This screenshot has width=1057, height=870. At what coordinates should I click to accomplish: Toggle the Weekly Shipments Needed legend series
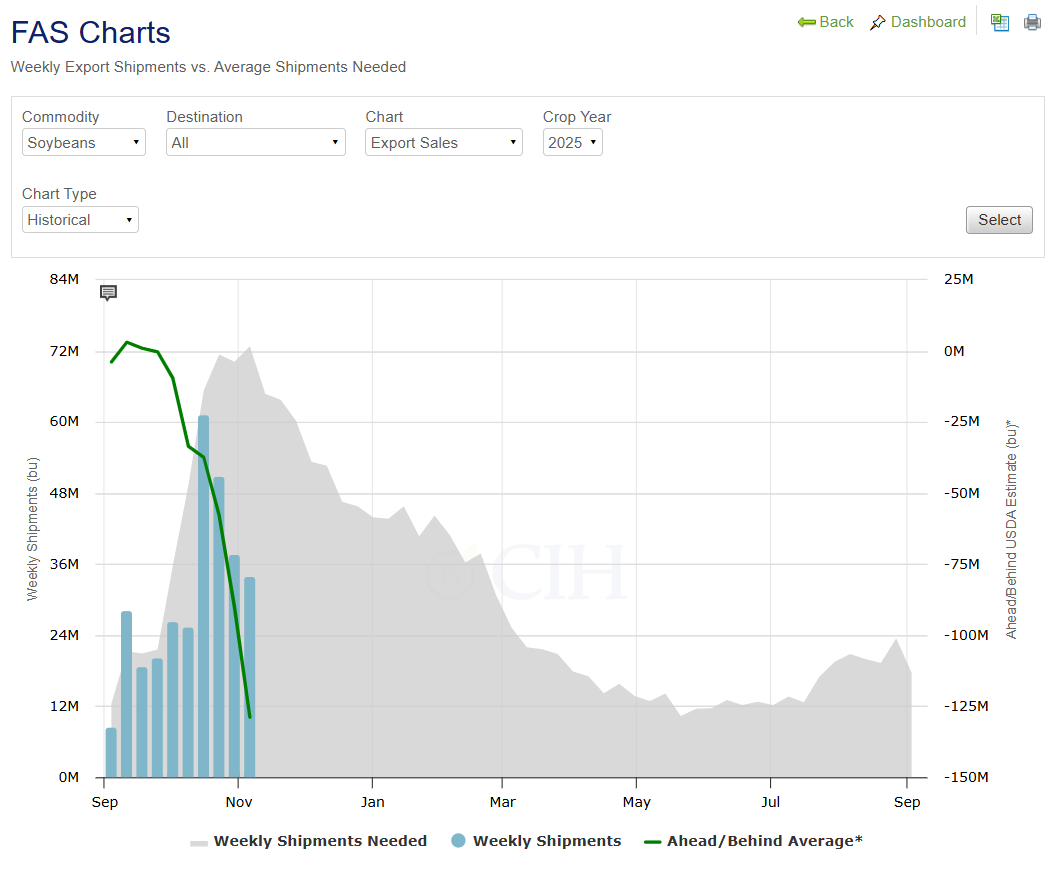point(309,841)
